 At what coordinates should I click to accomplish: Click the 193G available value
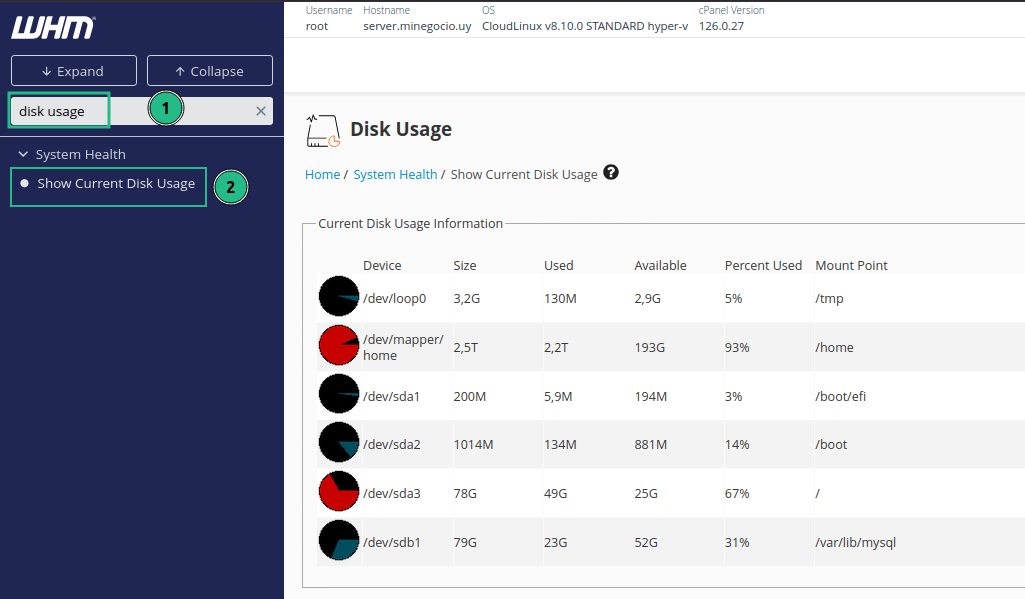tap(650, 347)
